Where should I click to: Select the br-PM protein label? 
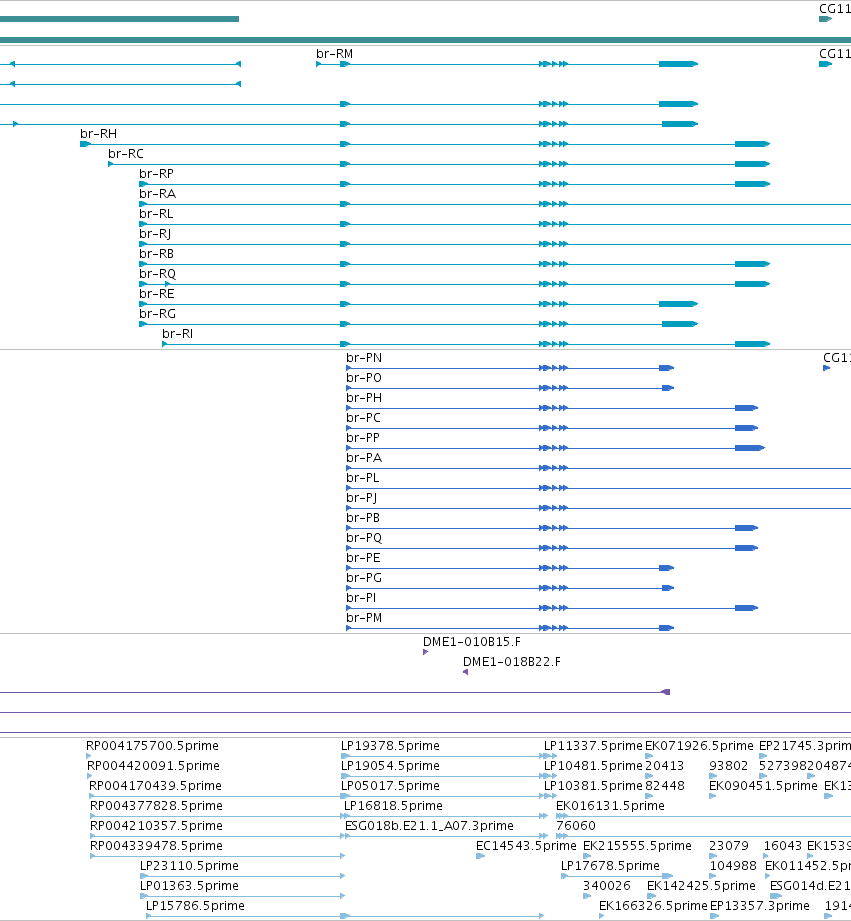coord(364,617)
